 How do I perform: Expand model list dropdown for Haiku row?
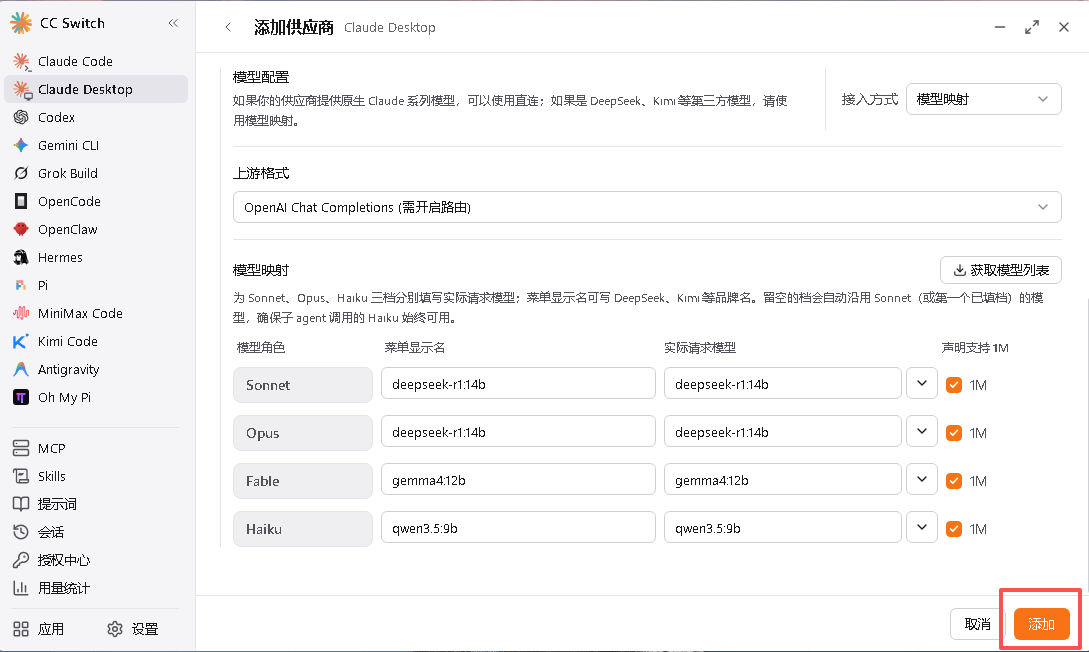(x=922, y=527)
